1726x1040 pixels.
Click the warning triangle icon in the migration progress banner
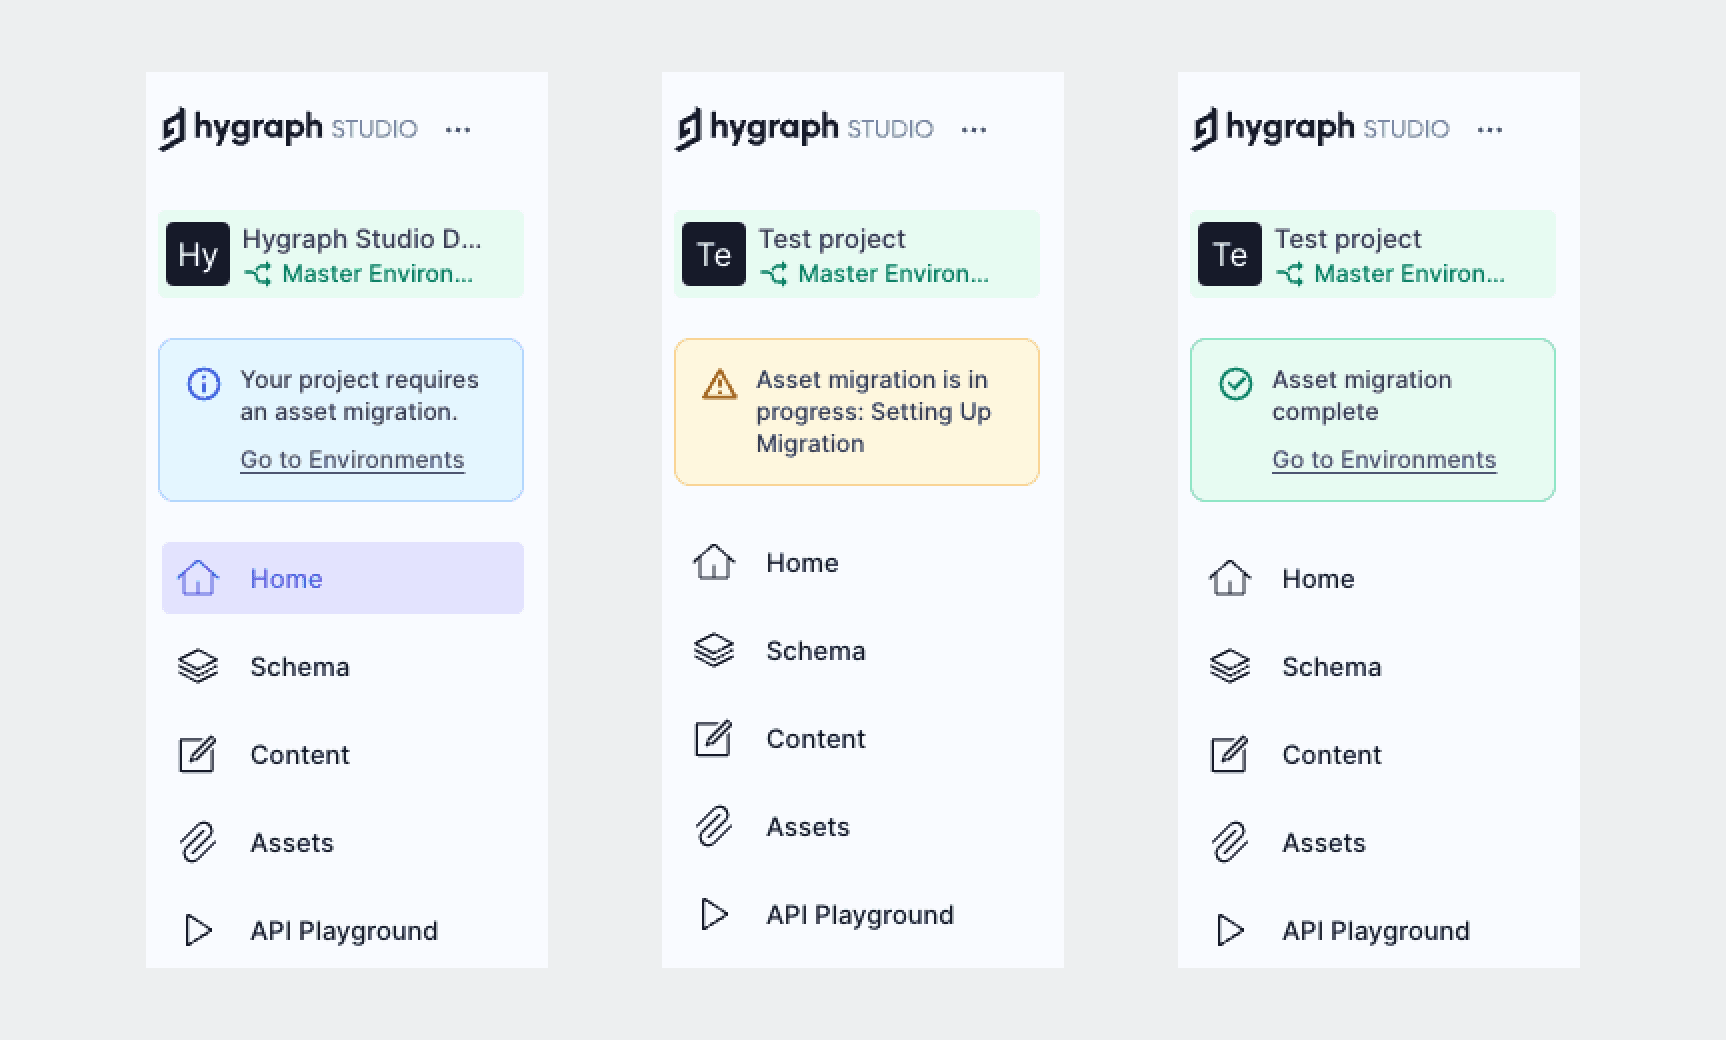(x=719, y=384)
